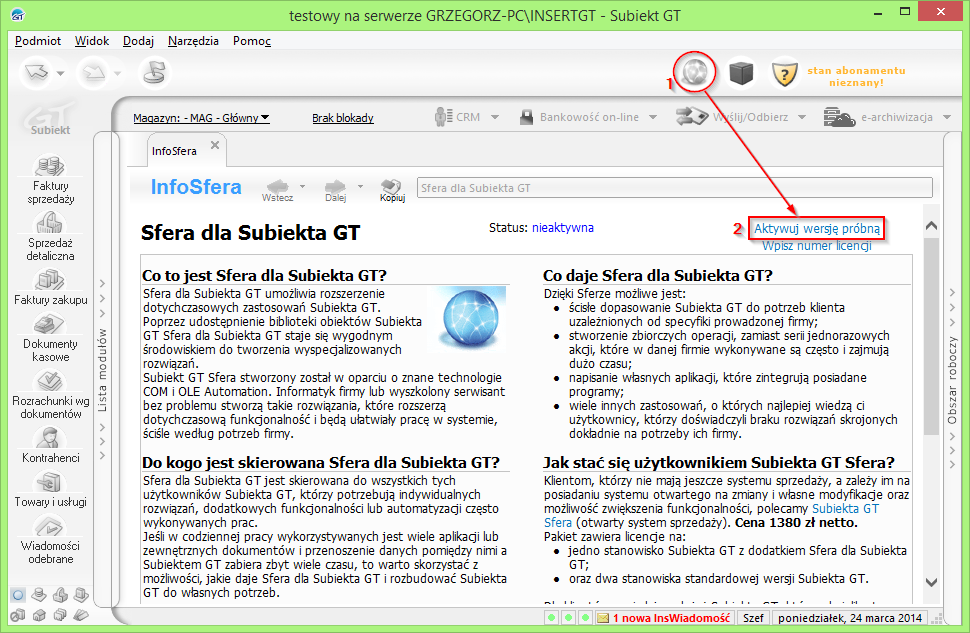Open the Magazyn MAG Główny dropdown

click(201, 118)
